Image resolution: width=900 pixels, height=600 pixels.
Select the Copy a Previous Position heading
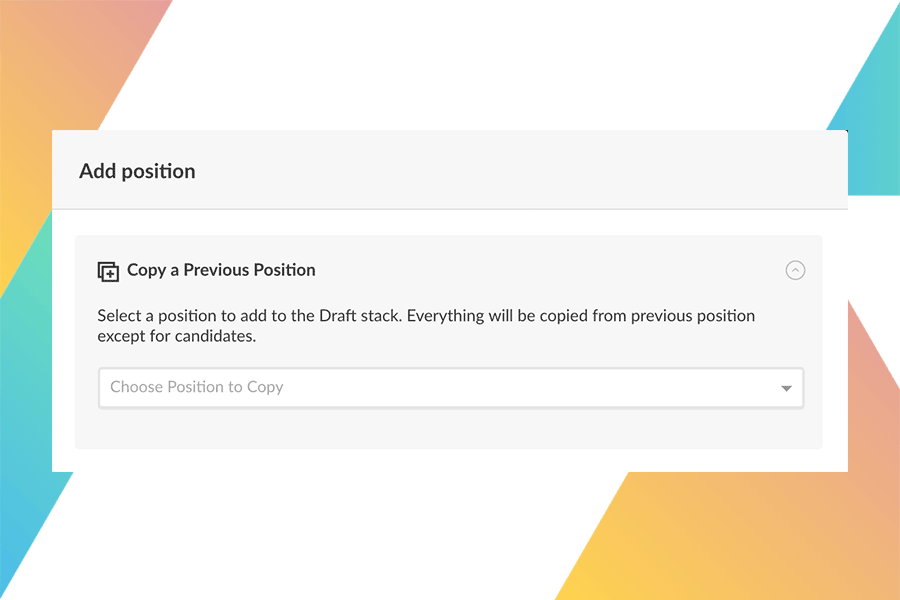(221, 270)
